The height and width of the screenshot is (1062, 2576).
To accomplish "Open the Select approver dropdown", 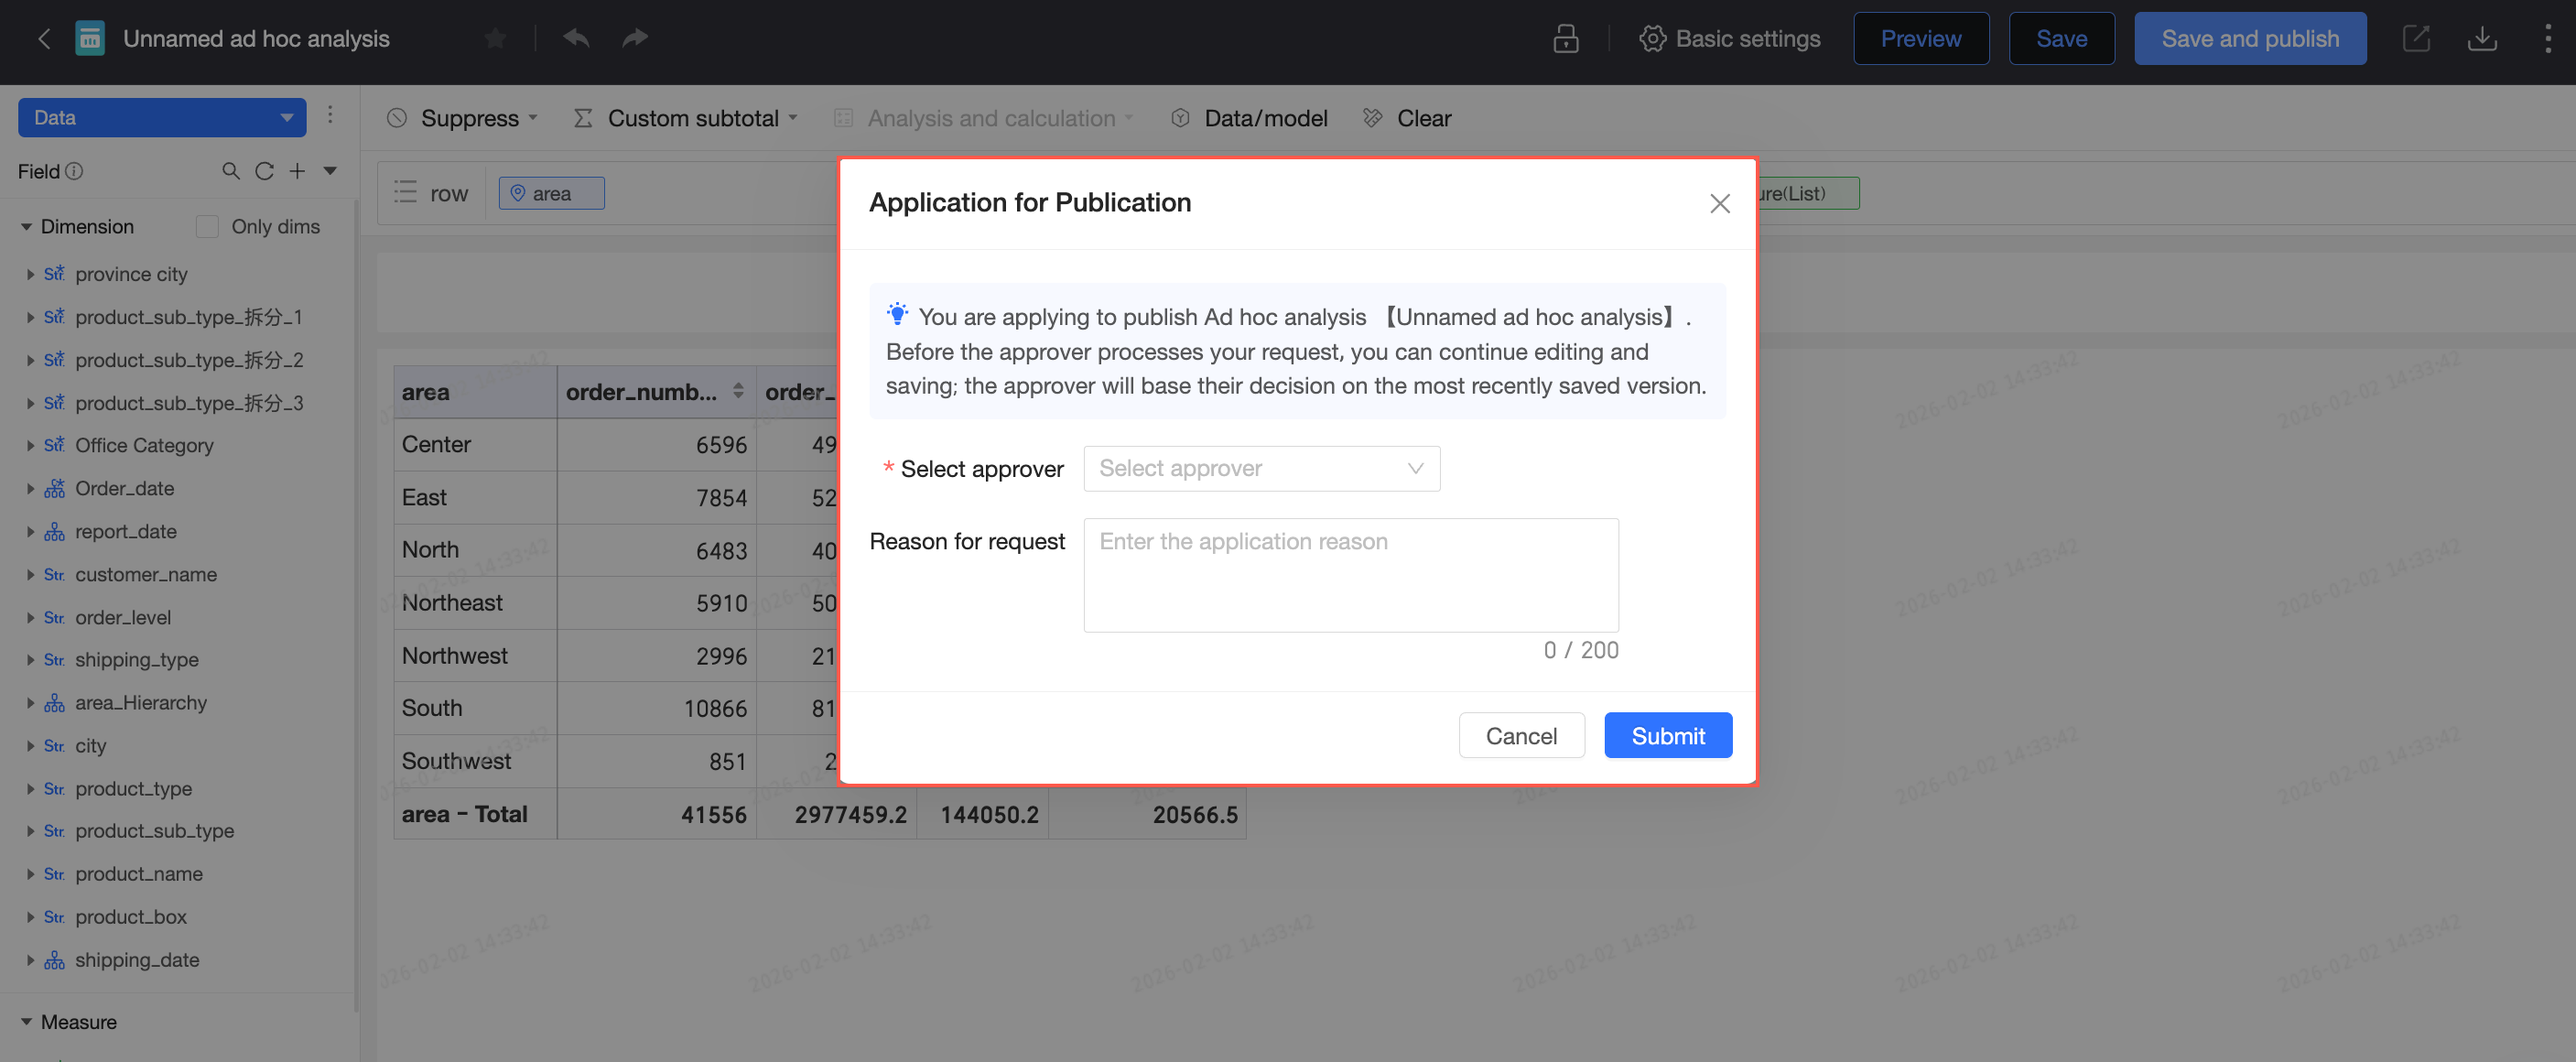I will pos(1261,468).
